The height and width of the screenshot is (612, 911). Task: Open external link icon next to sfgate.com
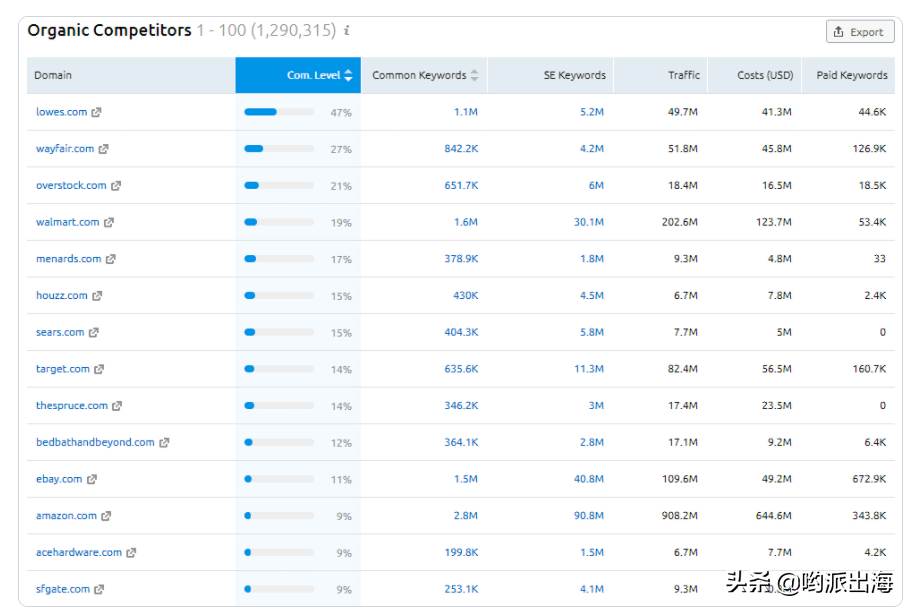click(99, 589)
